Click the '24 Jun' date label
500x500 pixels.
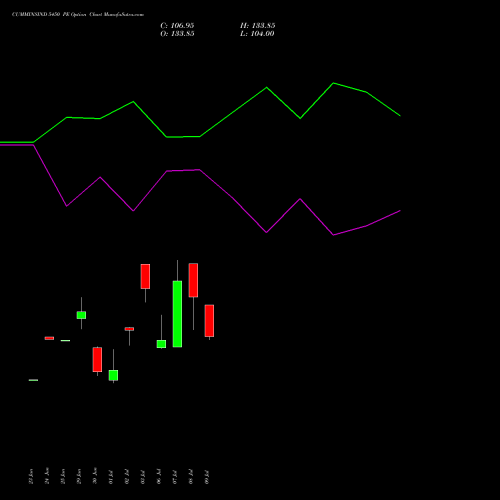pyautogui.click(x=47, y=476)
